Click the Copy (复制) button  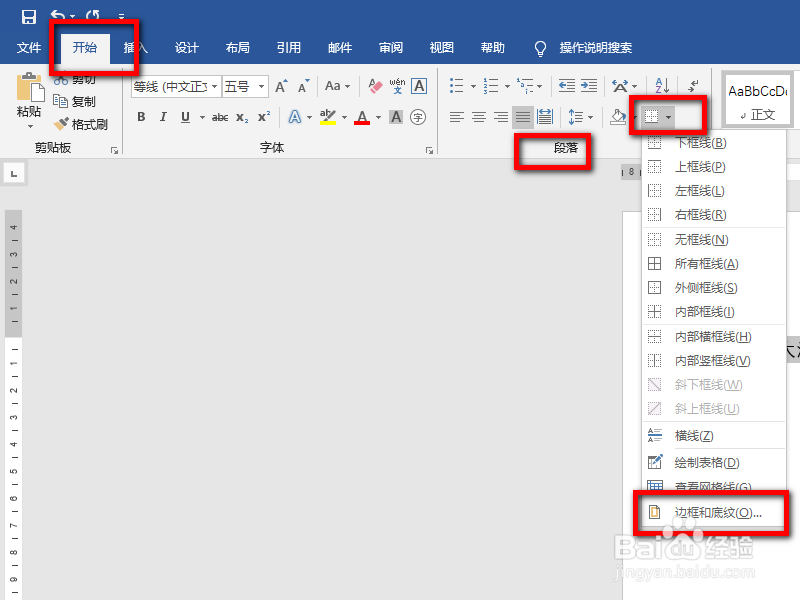coord(75,102)
